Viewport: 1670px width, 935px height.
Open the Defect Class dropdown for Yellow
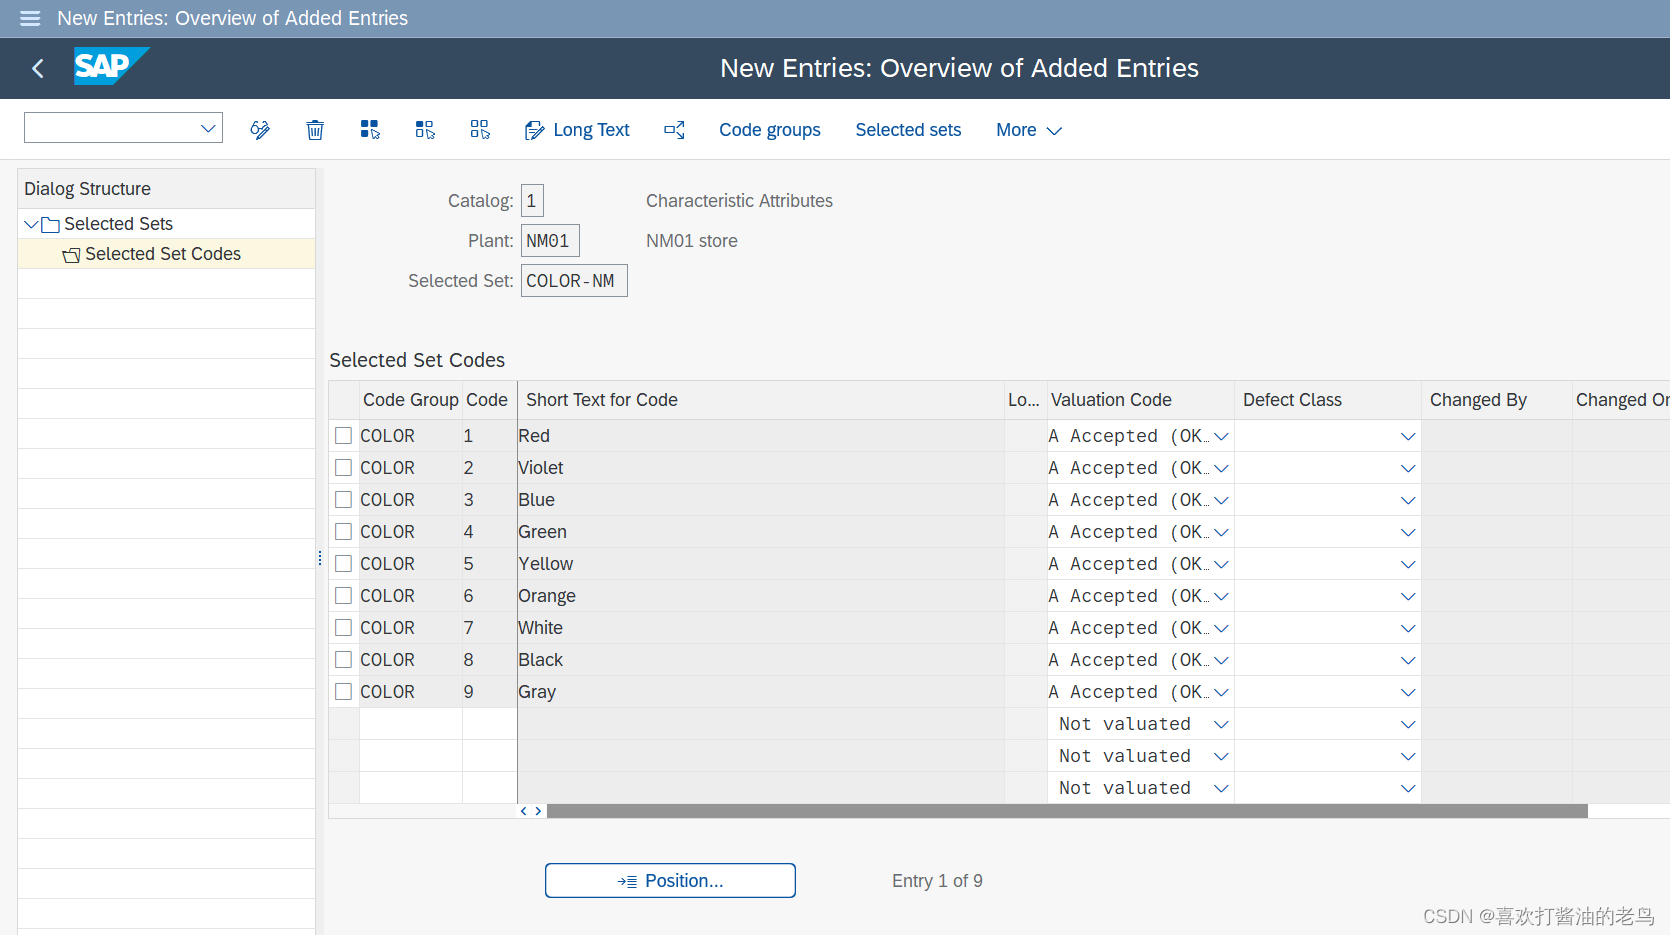(1407, 563)
